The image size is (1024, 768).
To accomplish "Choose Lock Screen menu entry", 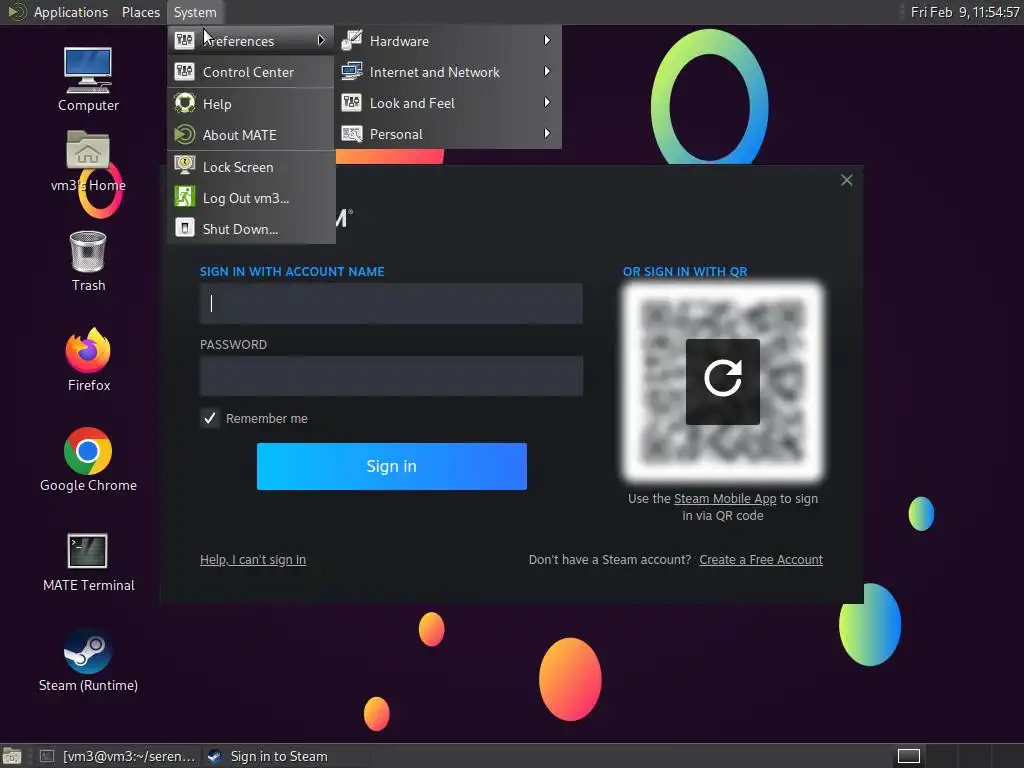I will pos(251,167).
